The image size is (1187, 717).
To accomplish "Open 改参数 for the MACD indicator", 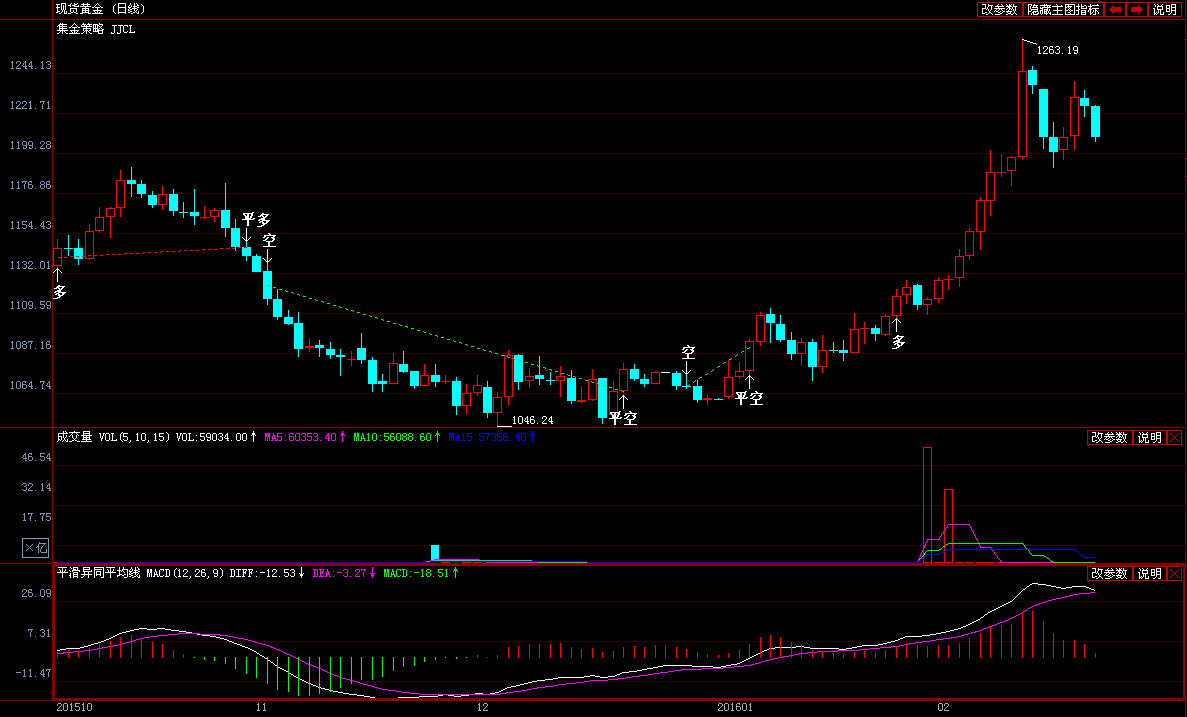I will click(1109, 574).
